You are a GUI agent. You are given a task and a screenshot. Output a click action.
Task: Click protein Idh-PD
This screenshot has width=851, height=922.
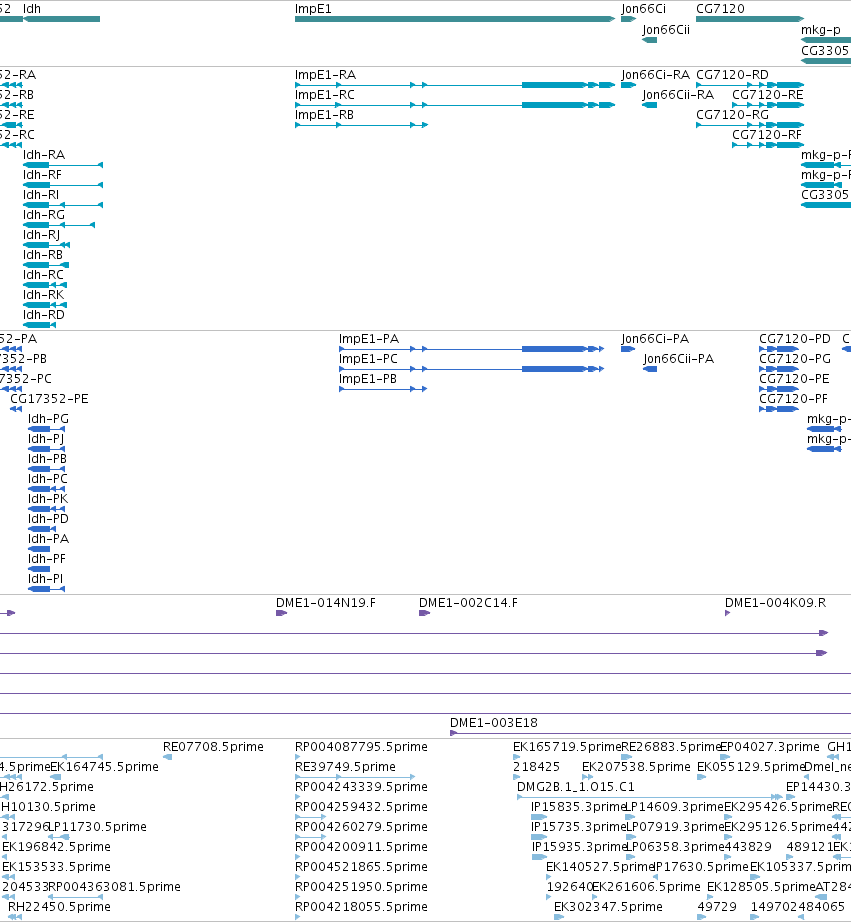(42, 529)
